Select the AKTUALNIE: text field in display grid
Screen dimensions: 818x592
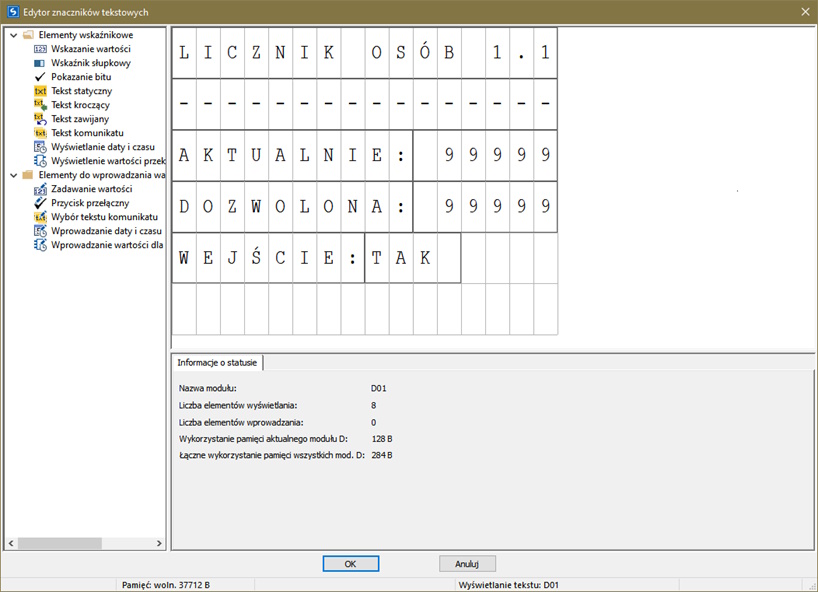pos(292,155)
